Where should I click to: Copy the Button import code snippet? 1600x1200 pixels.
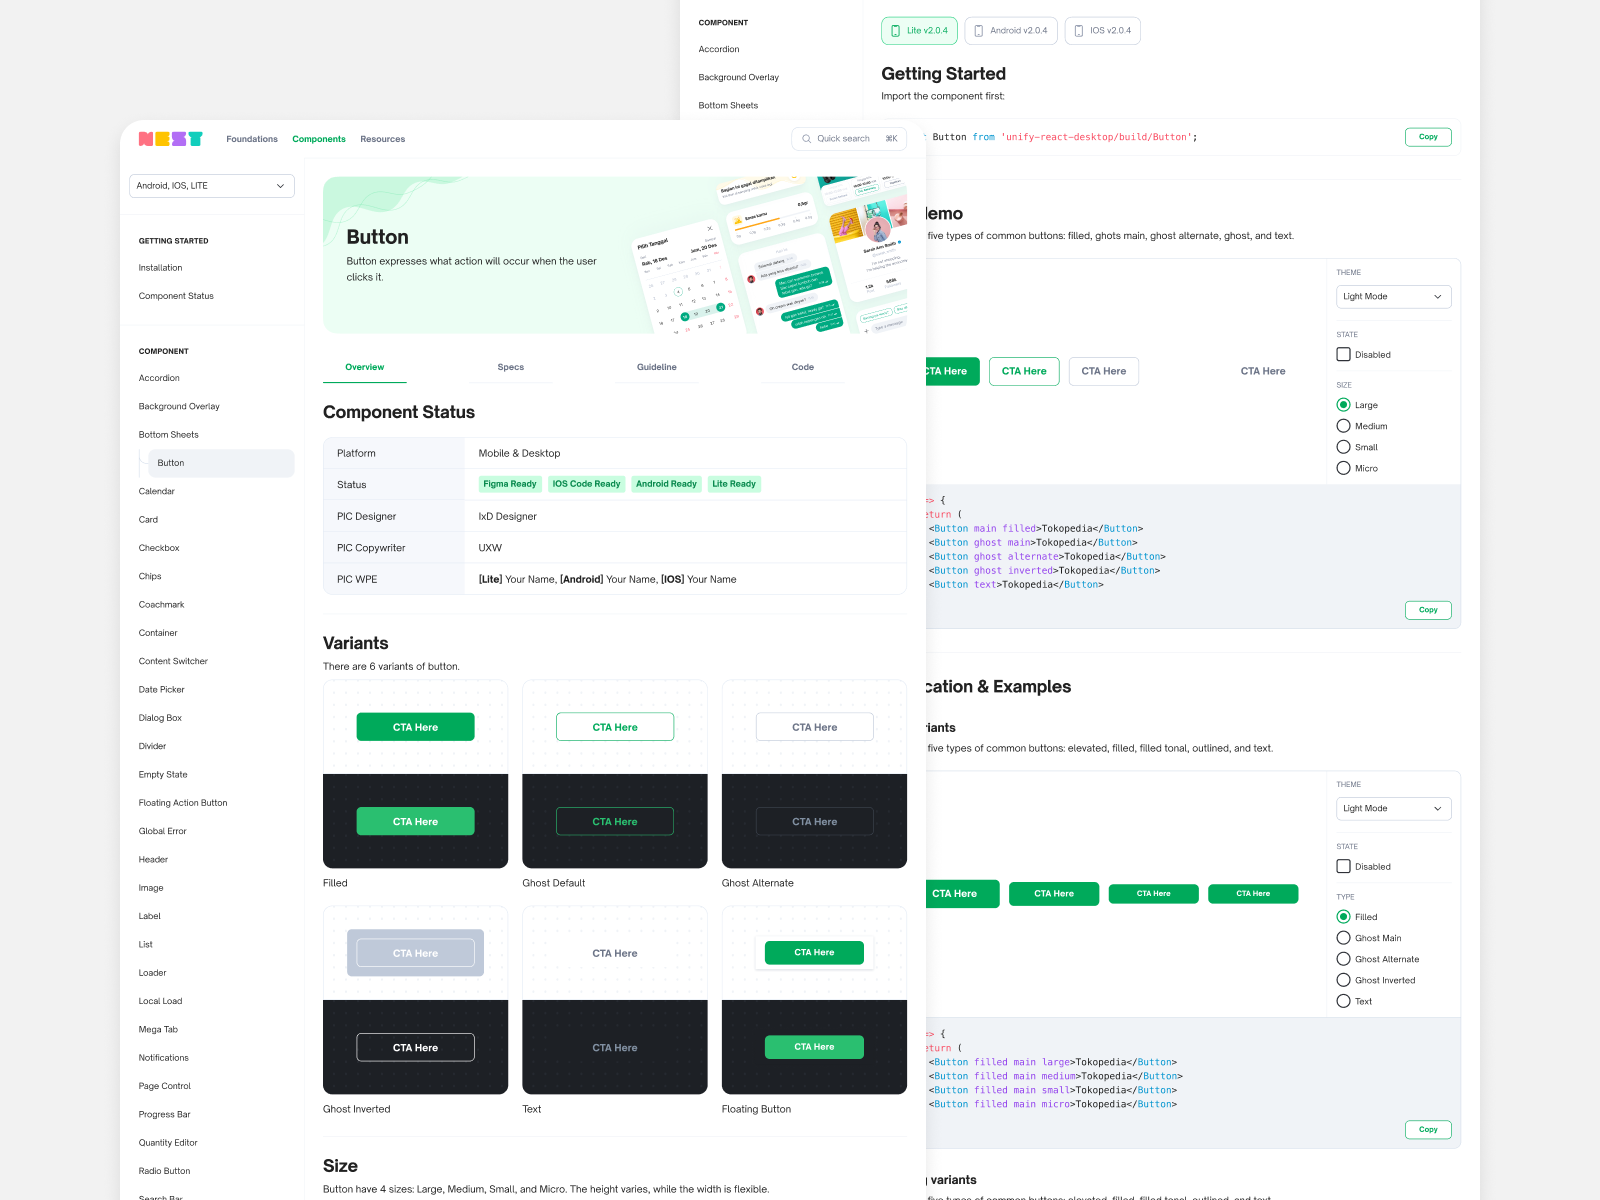click(x=1428, y=137)
